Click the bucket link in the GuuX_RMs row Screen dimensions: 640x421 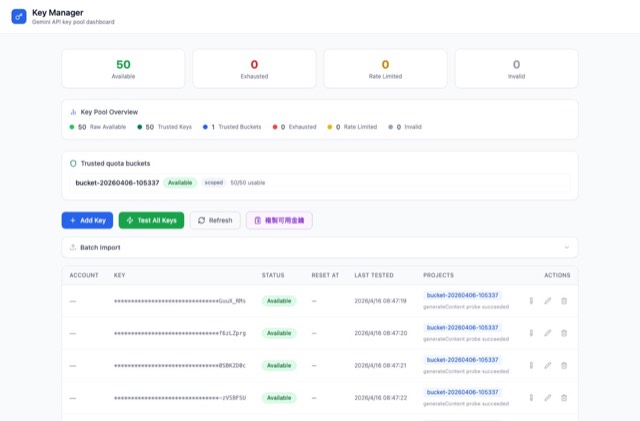462,295
